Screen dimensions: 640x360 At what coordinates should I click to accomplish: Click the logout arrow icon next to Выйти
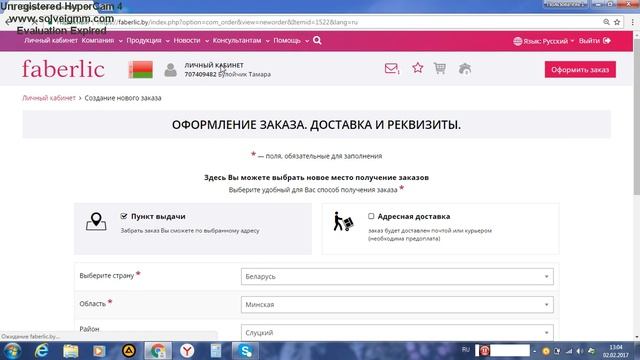(x=607, y=40)
